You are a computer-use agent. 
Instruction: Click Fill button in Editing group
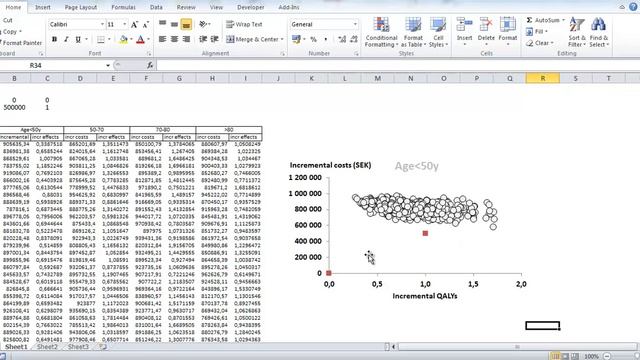pyautogui.click(x=537, y=31)
